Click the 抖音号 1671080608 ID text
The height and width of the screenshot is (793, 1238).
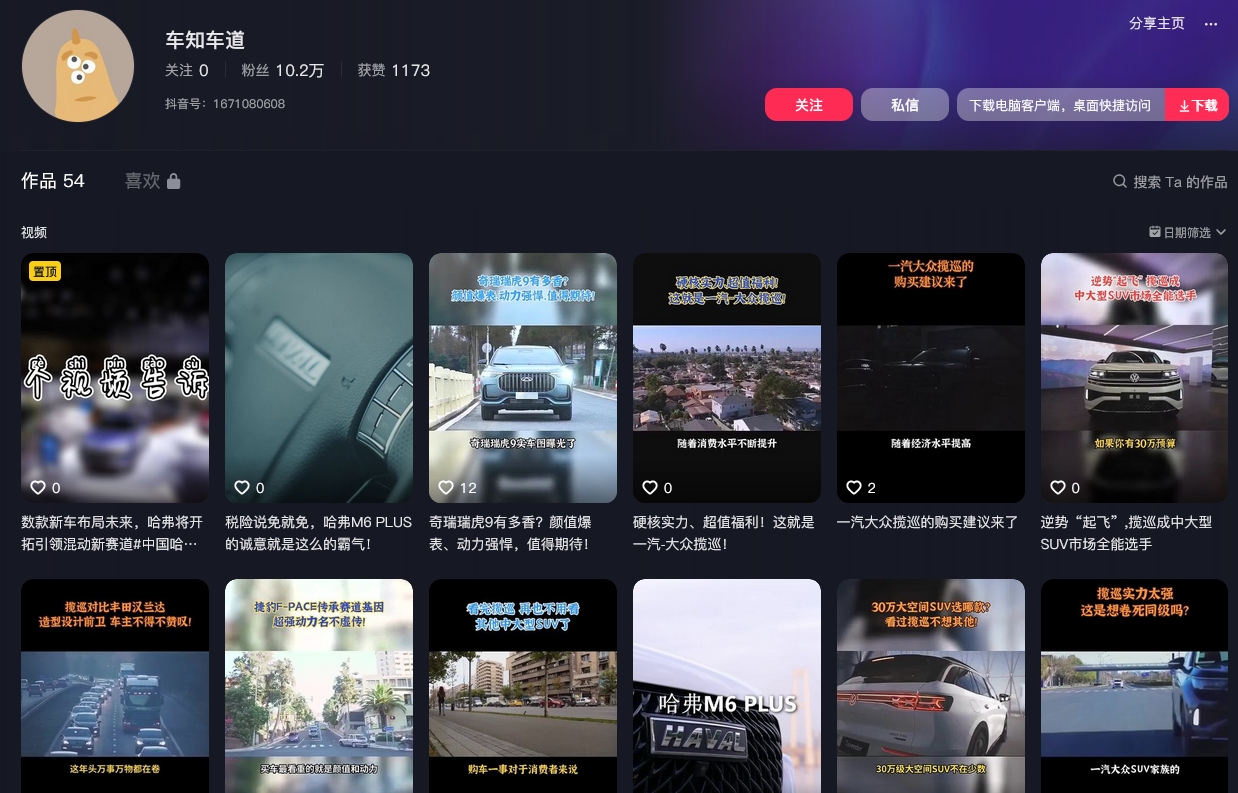click(x=225, y=104)
